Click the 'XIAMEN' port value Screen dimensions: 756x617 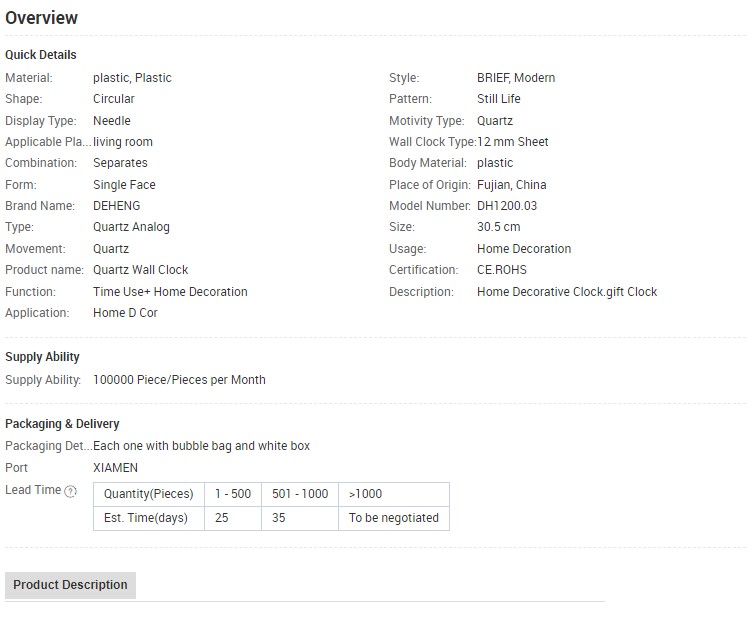pyautogui.click(x=116, y=468)
